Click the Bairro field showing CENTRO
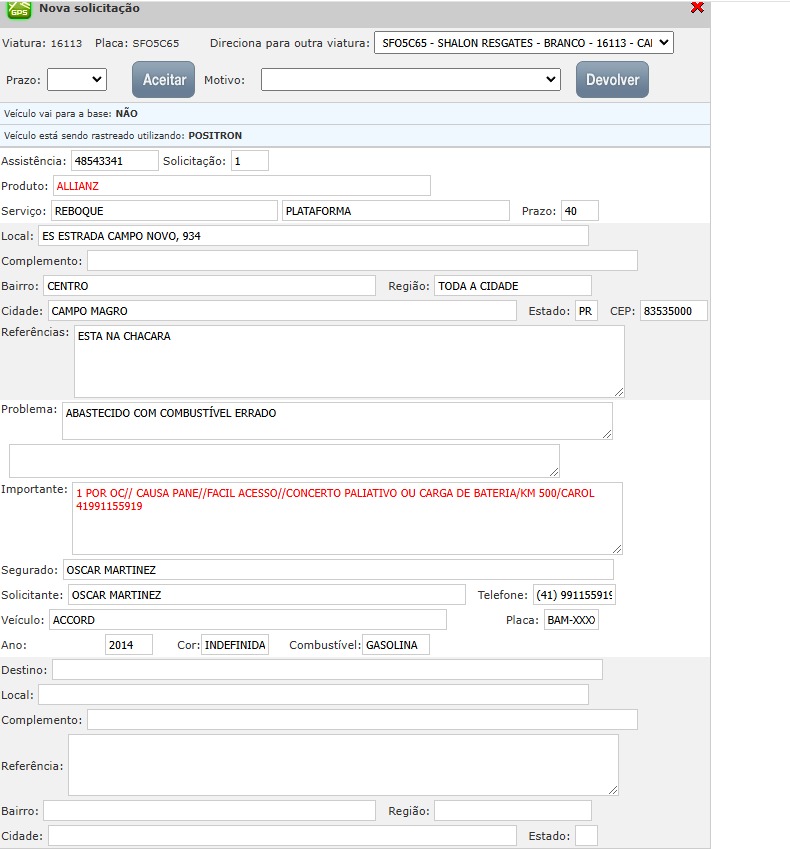The image size is (790, 849). pyautogui.click(x=210, y=285)
